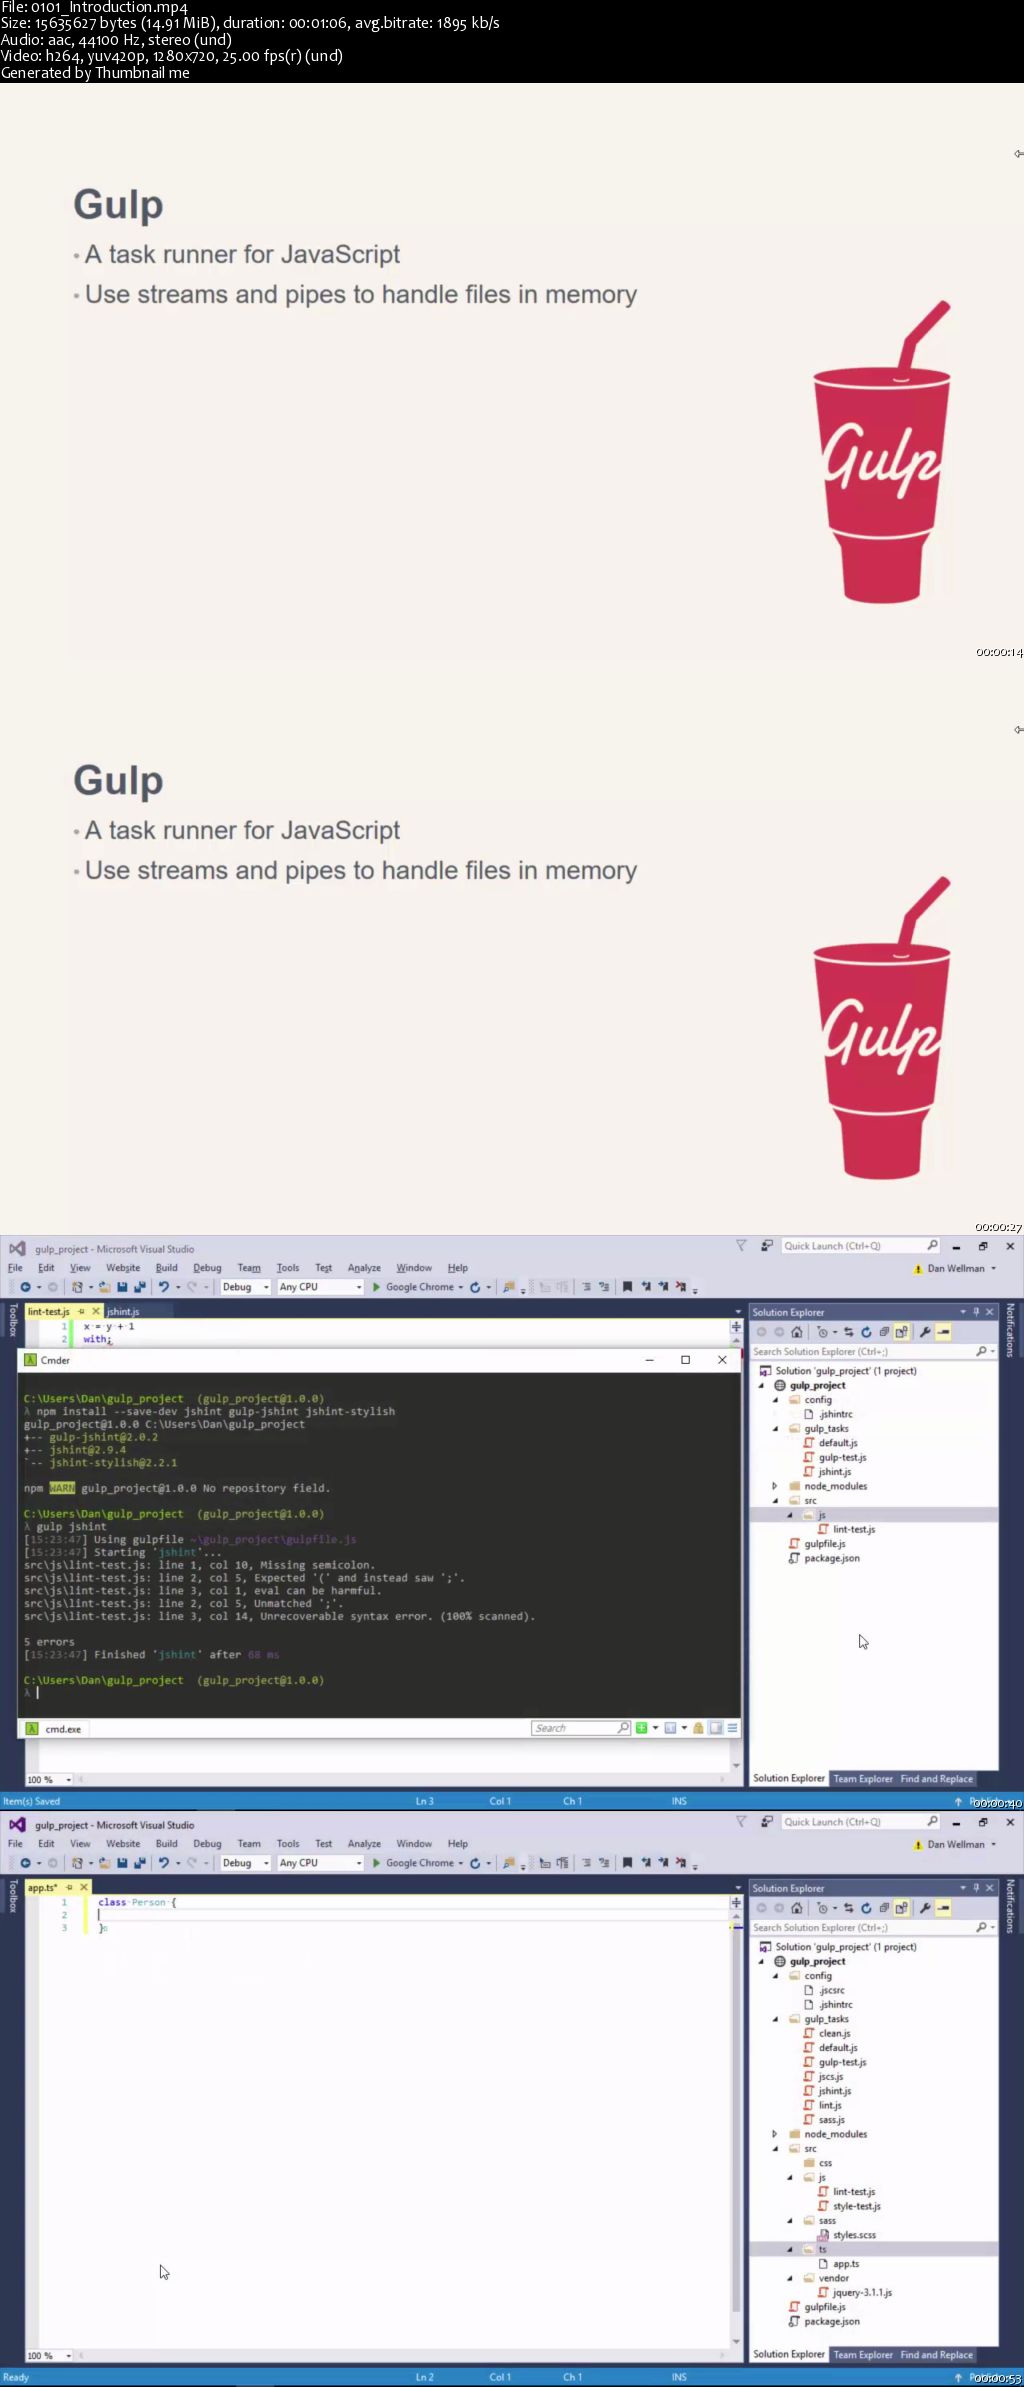Toggle Preview Selected Items in app.ts frame Solution Explorer

click(x=943, y=1908)
